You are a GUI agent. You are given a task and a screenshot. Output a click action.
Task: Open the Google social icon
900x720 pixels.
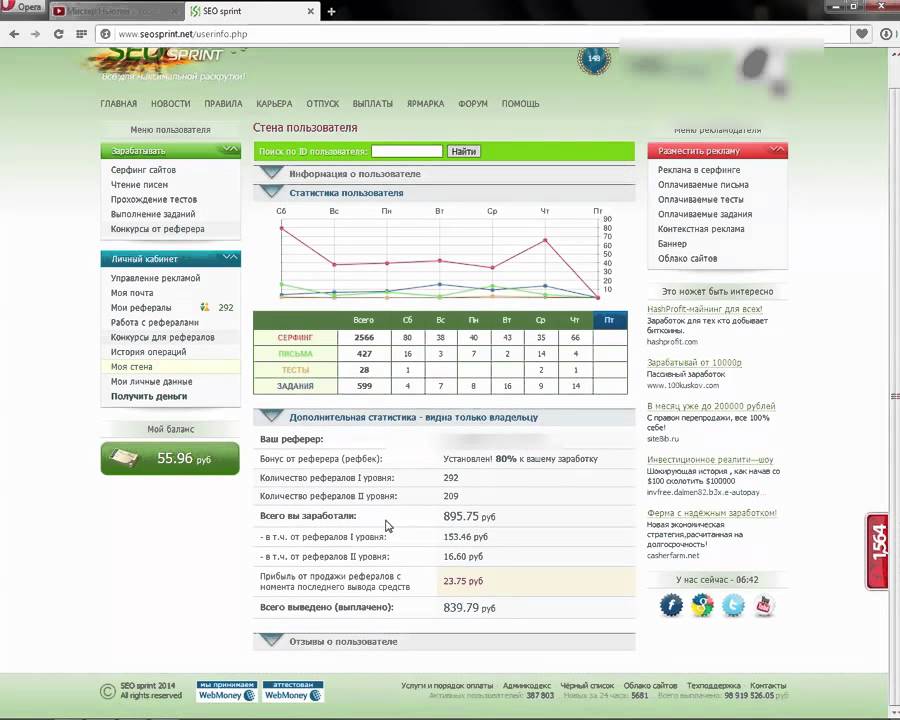(702, 605)
